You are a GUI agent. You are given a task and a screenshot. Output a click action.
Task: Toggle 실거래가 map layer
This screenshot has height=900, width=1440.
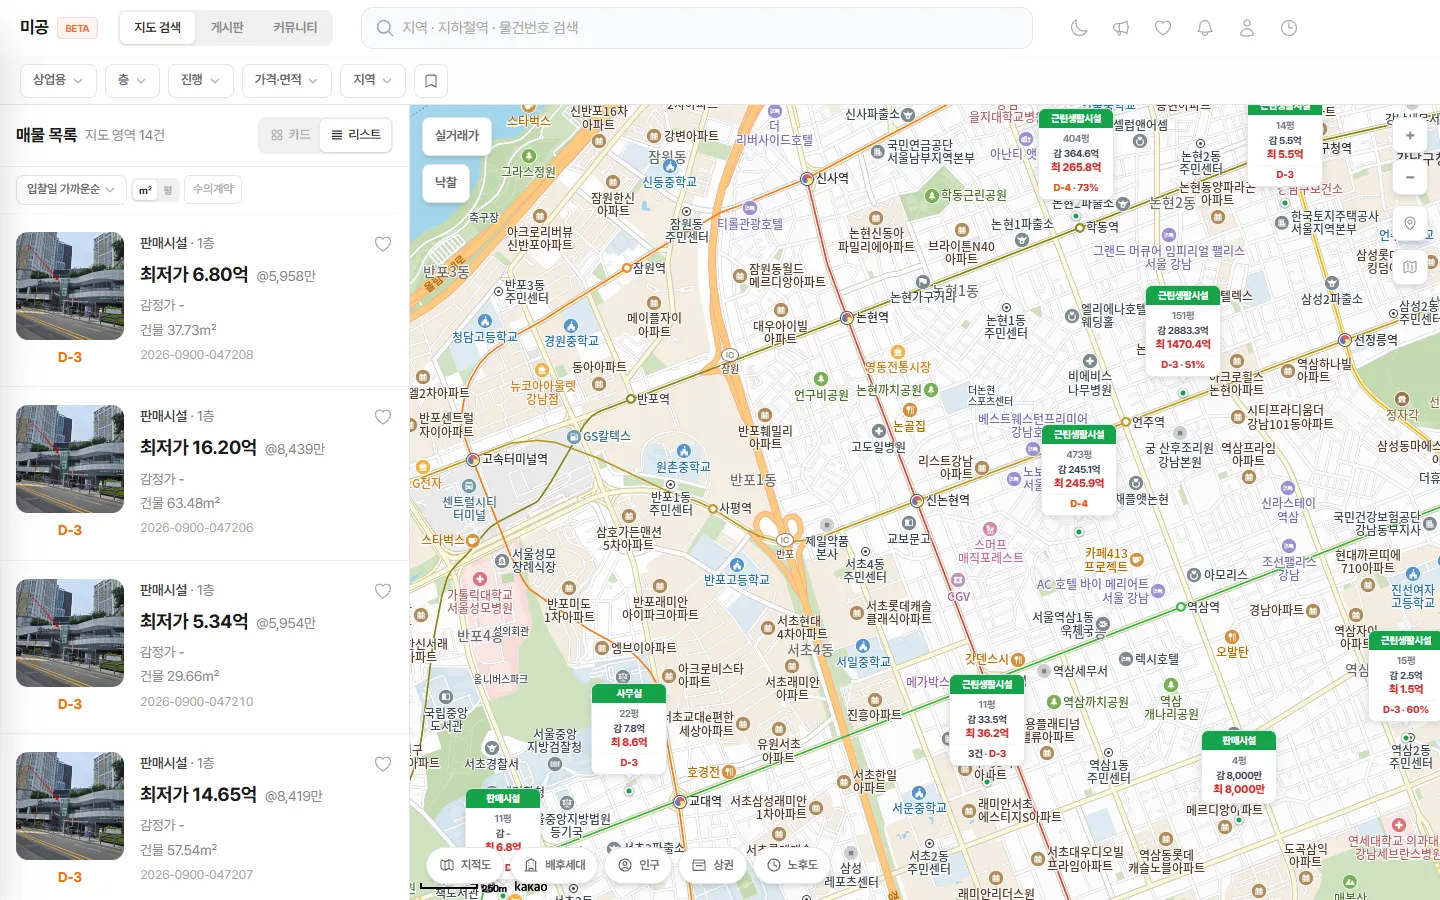click(457, 135)
